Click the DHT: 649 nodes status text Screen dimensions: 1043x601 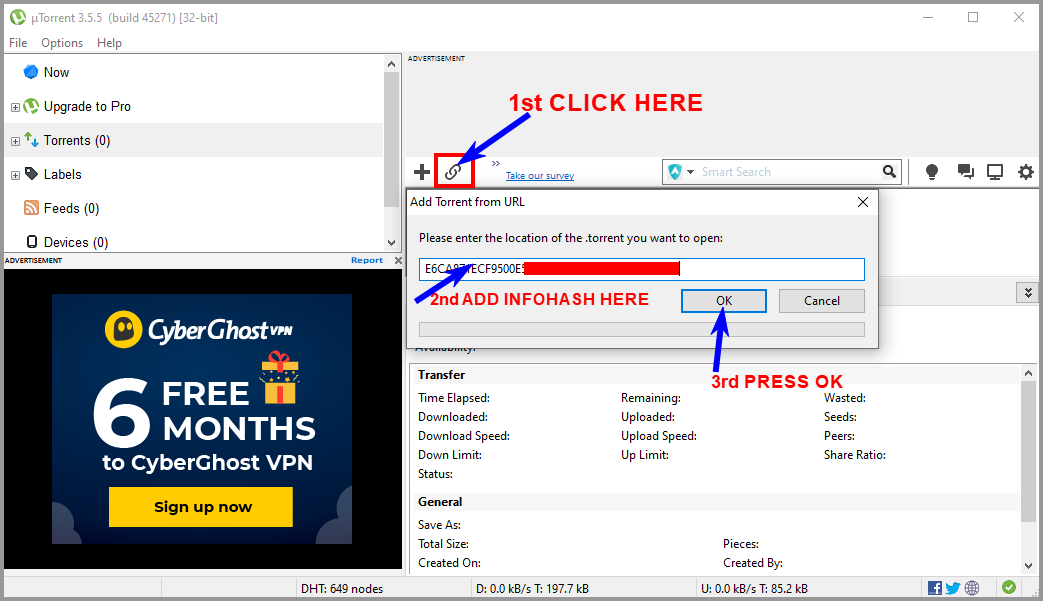pos(342,588)
